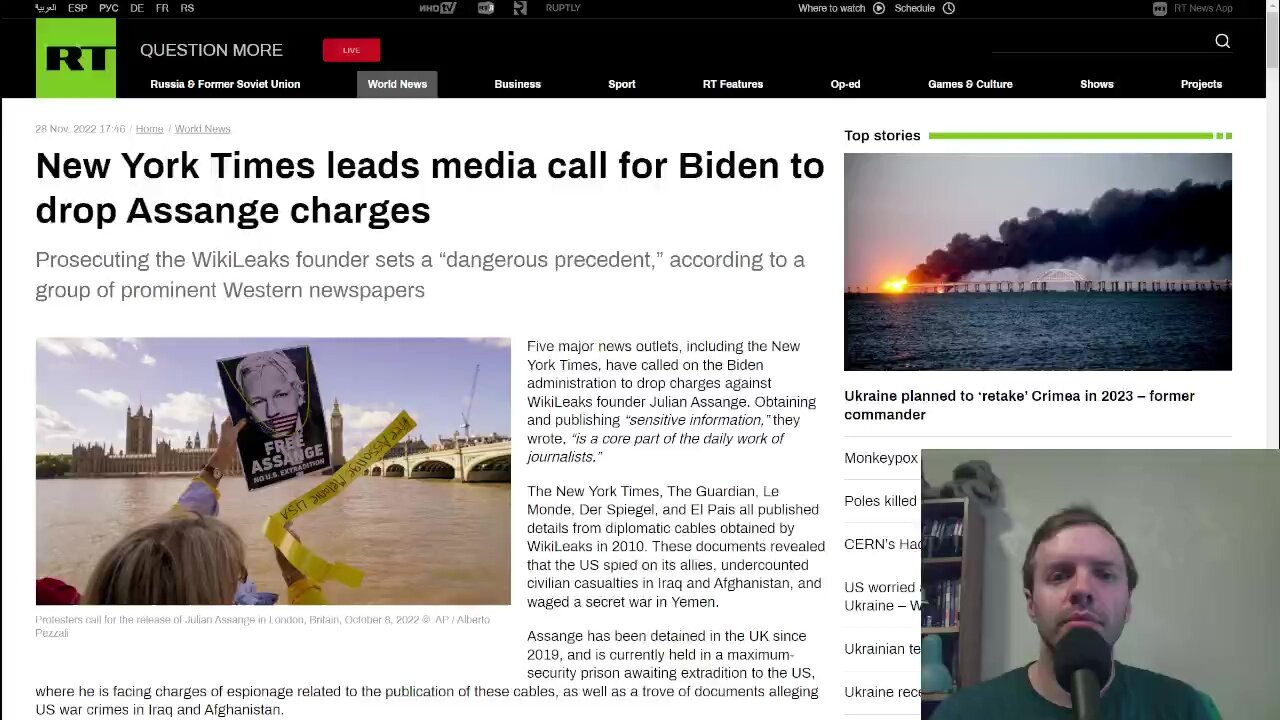
Task: Click the photo caption crediting Alberto Pezzali
Action: (262, 626)
